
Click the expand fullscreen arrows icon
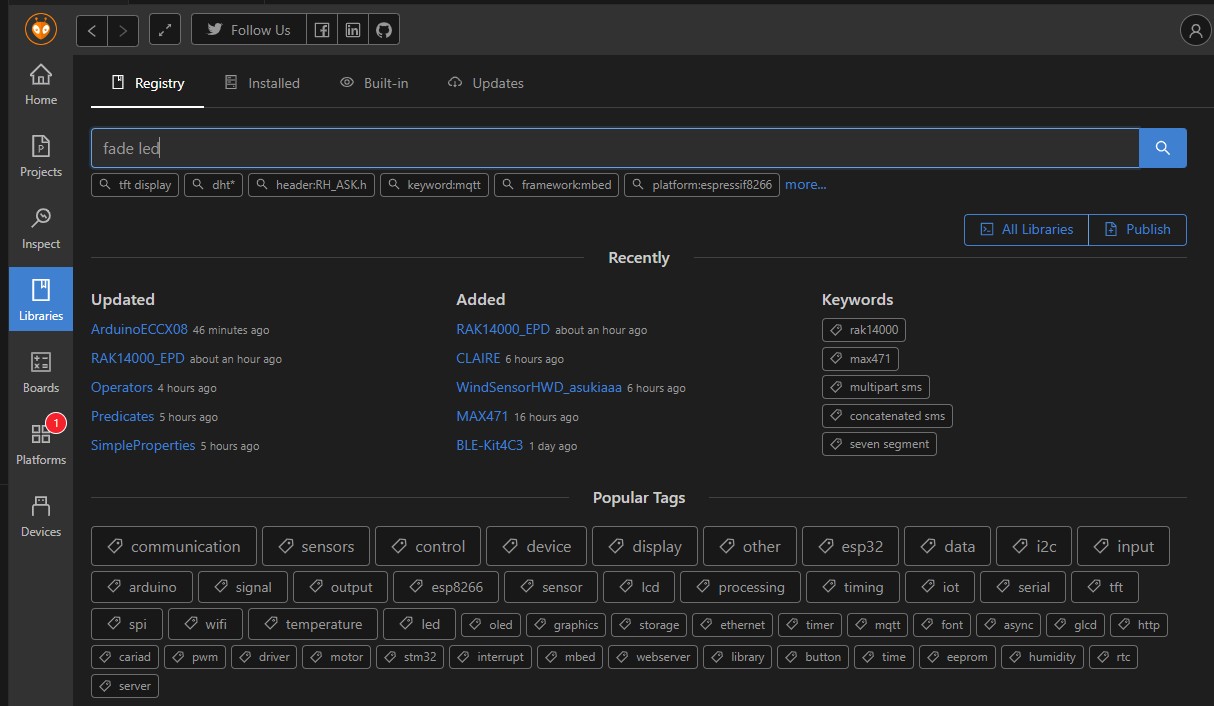165,30
